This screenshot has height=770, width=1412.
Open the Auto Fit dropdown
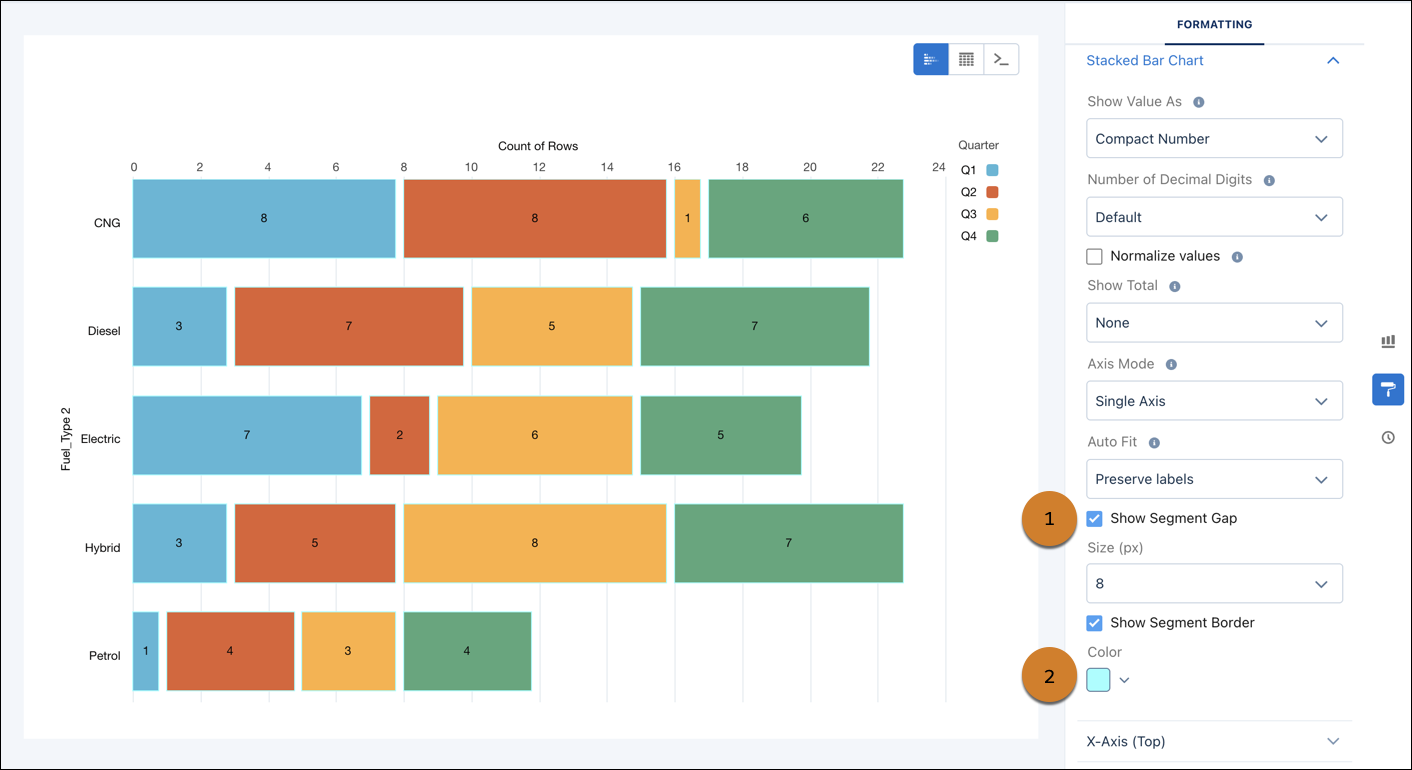(x=1214, y=479)
